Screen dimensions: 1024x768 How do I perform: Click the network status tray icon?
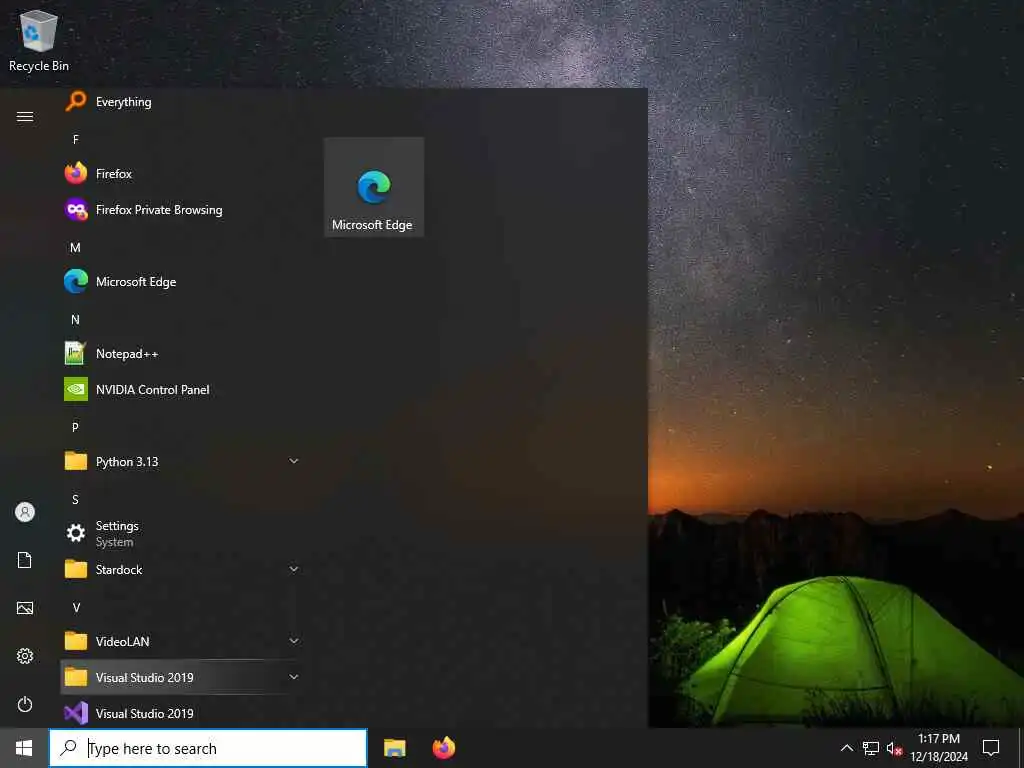[871, 748]
